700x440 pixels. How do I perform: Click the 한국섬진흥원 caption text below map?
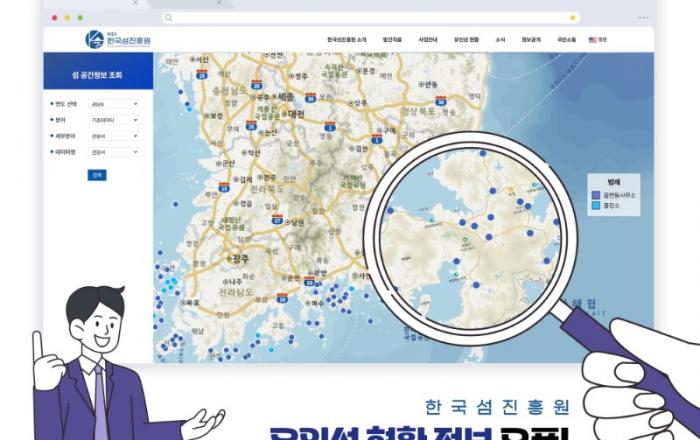(497, 407)
